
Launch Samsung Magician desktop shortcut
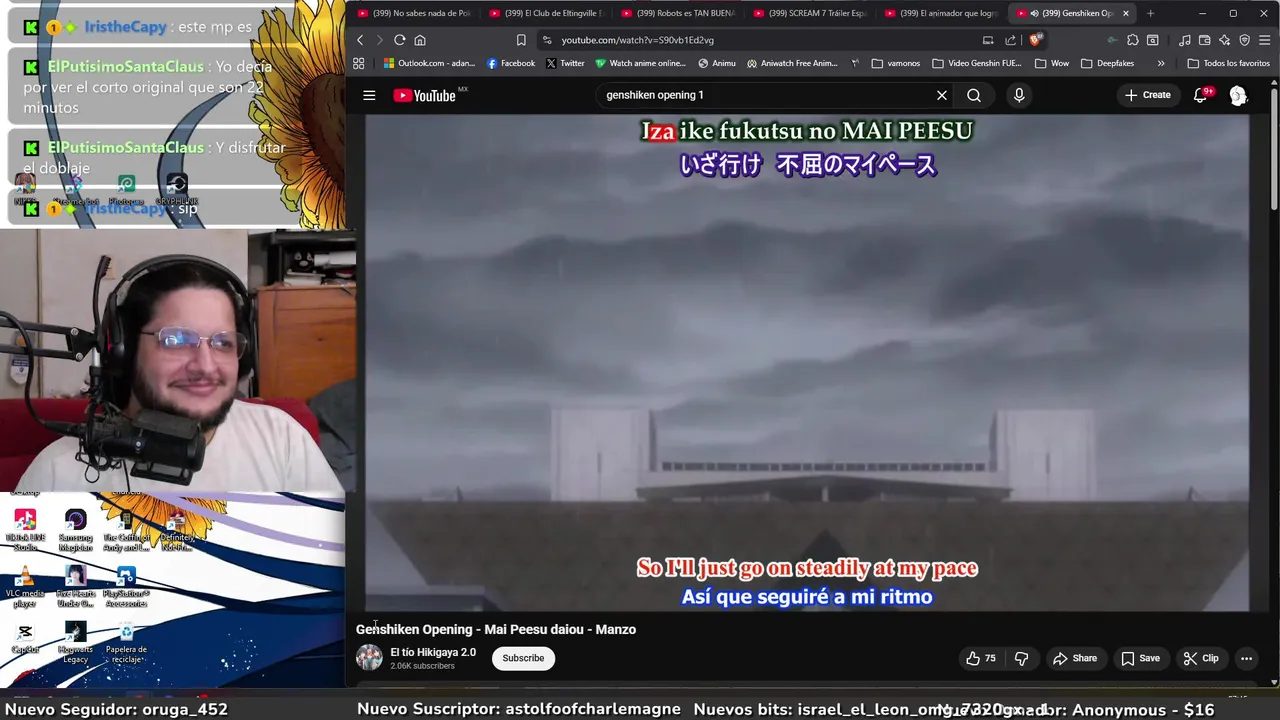click(x=75, y=530)
